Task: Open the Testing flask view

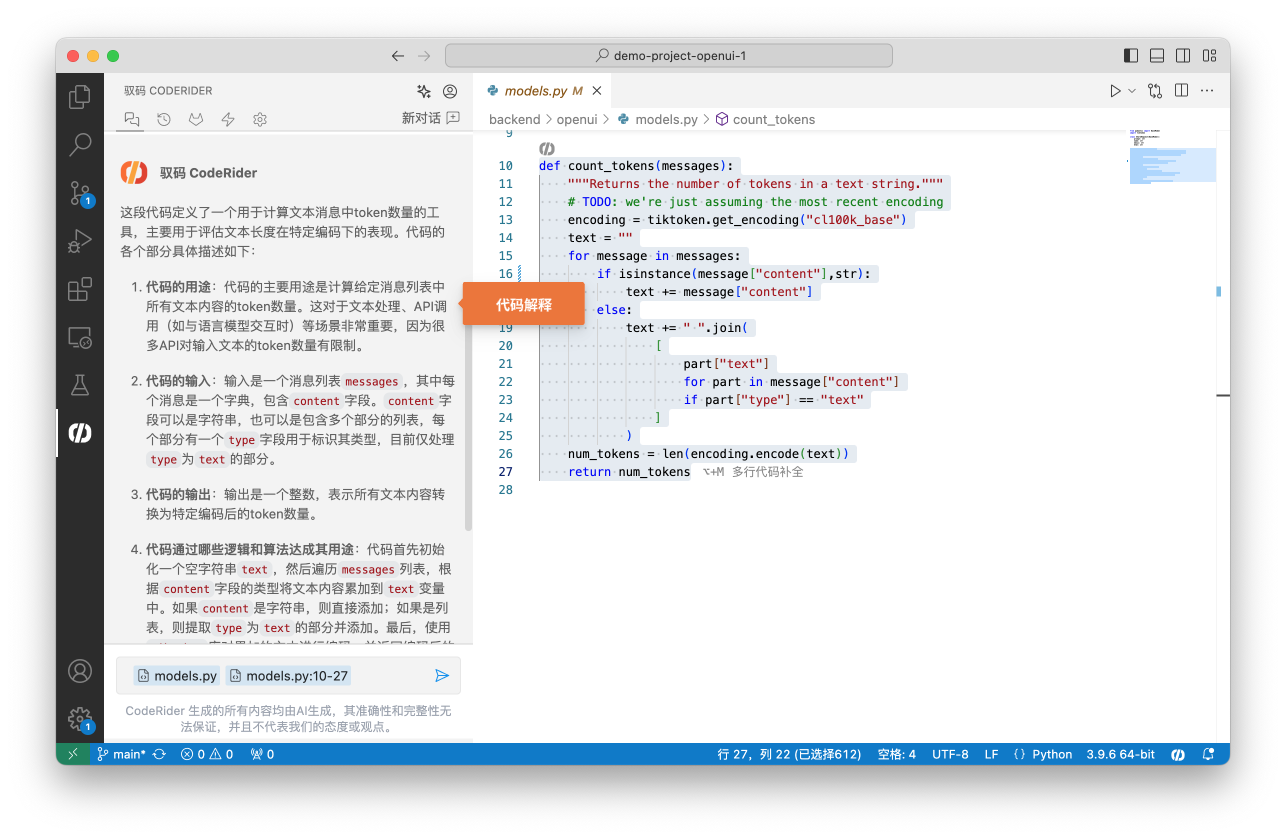Action: pyautogui.click(x=80, y=385)
